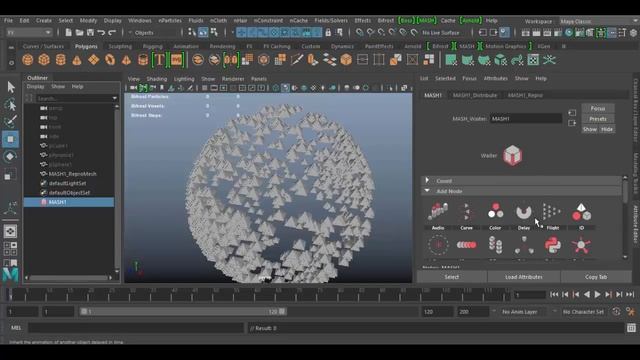
Task: Create polygon Type text tool
Action: coord(159,60)
